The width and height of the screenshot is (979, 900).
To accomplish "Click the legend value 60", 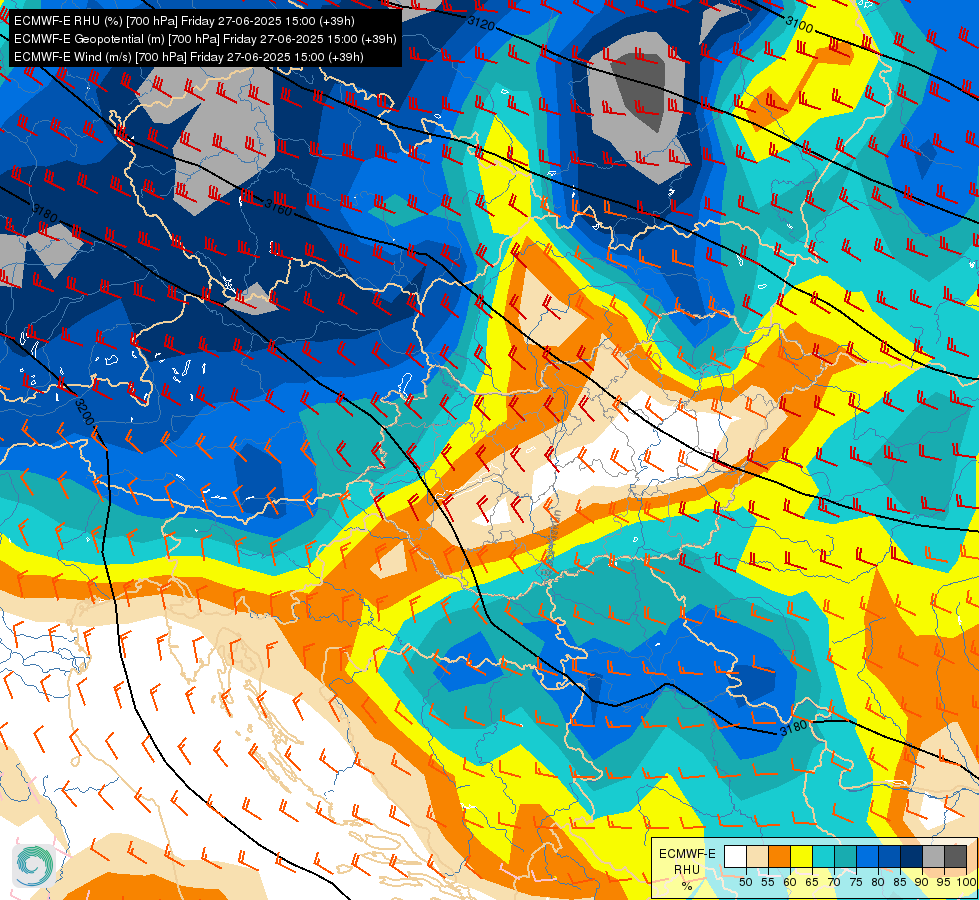I will [790, 882].
